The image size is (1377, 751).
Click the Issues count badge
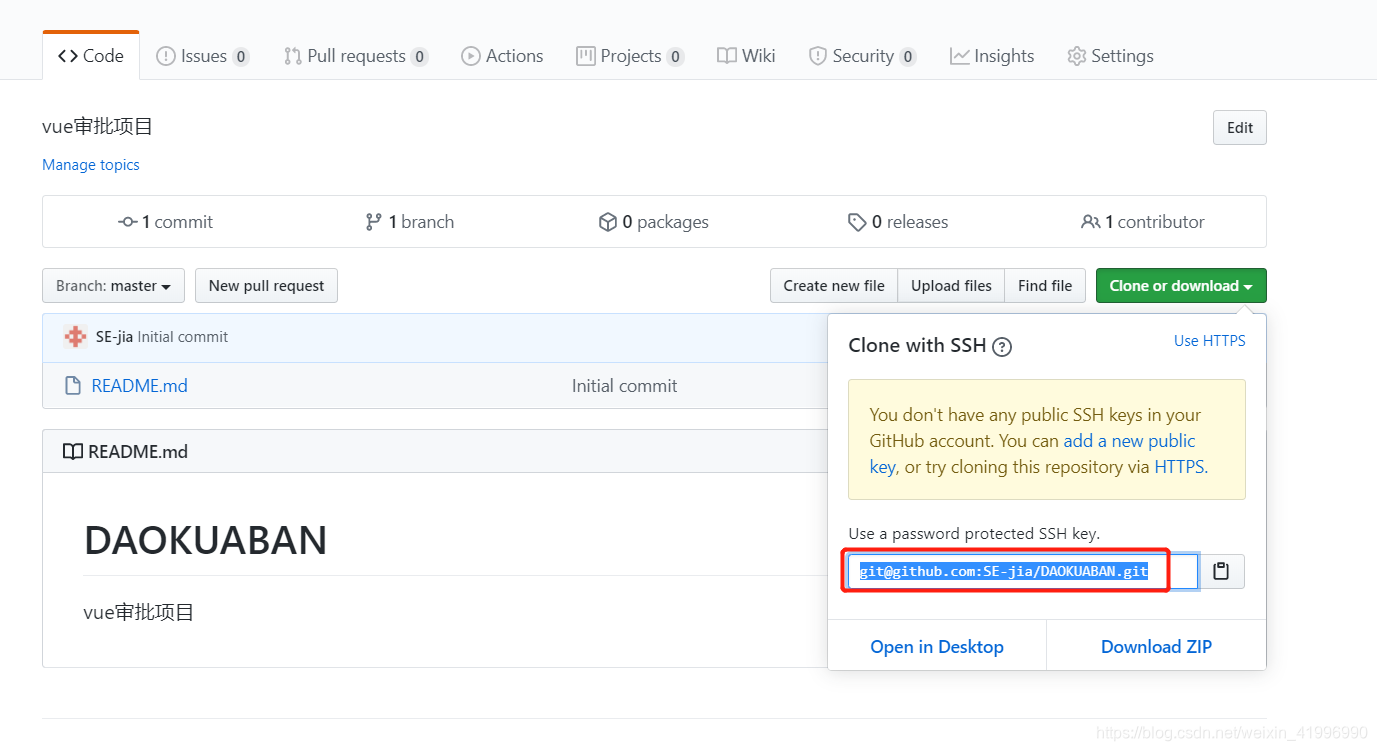241,57
